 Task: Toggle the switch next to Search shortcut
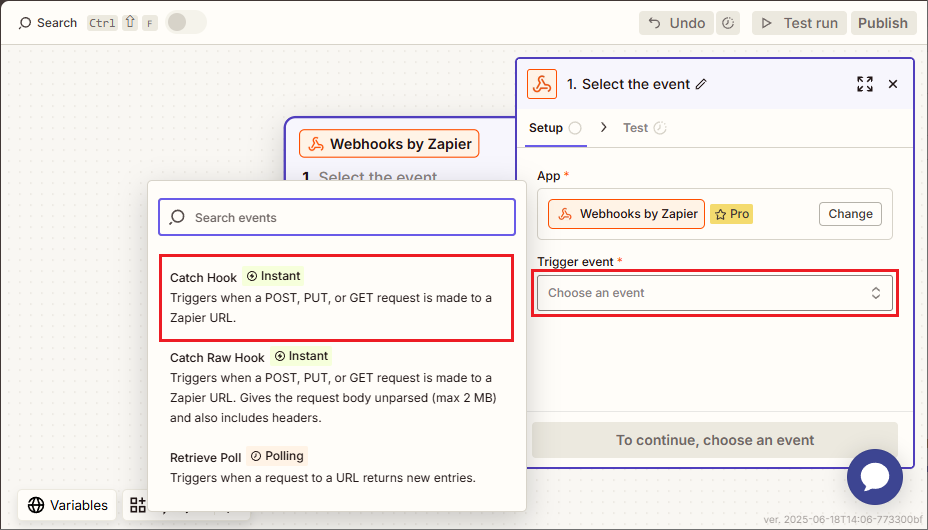186,22
